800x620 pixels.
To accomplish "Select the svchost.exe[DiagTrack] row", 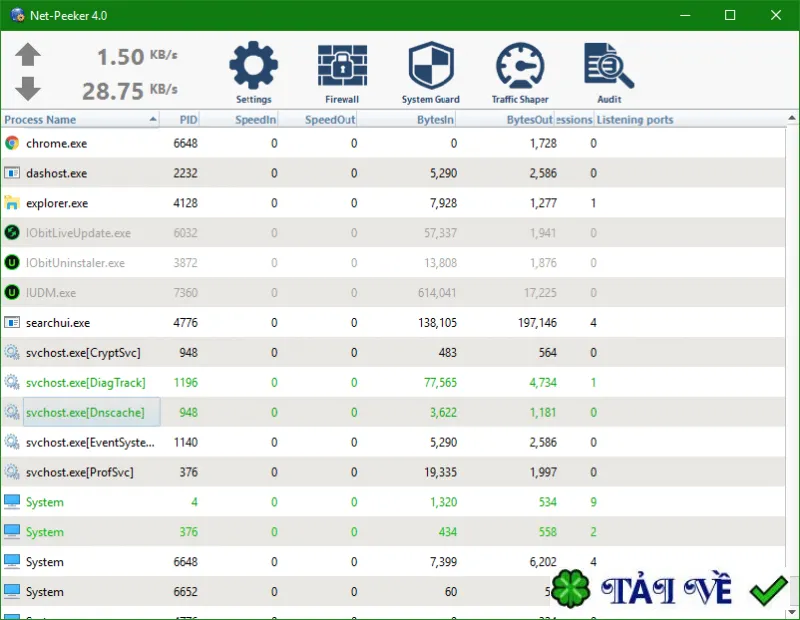I will tap(393, 382).
